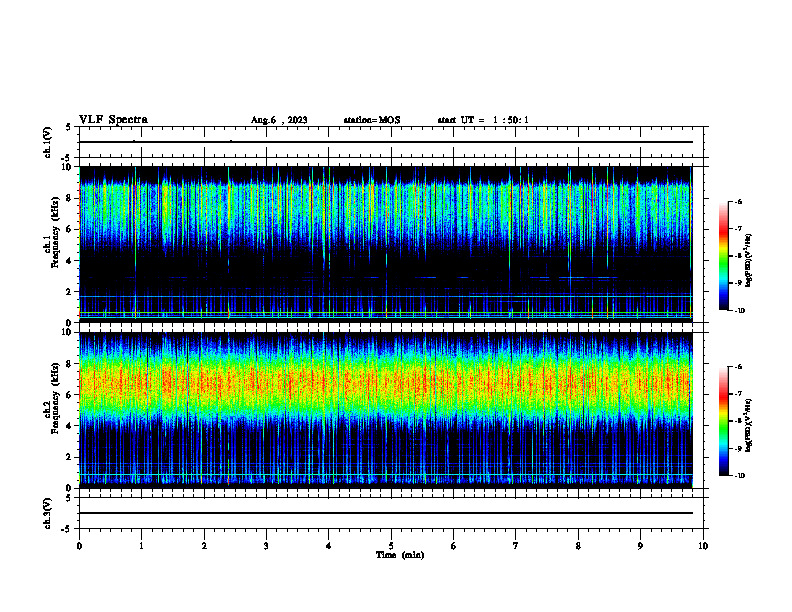Click the "VLF Spectra" title text
Viewport: 792px width, 612px height.
point(113,120)
